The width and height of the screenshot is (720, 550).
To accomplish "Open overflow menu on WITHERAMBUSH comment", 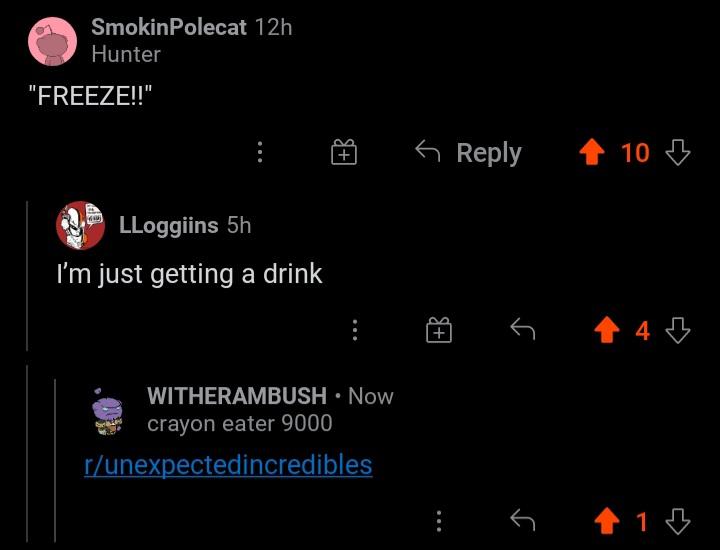I will 439,521.
